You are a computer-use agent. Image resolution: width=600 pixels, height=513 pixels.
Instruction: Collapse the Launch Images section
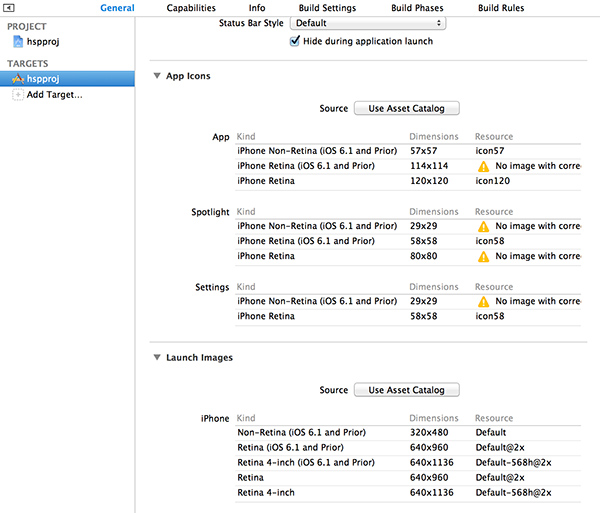[x=157, y=357]
